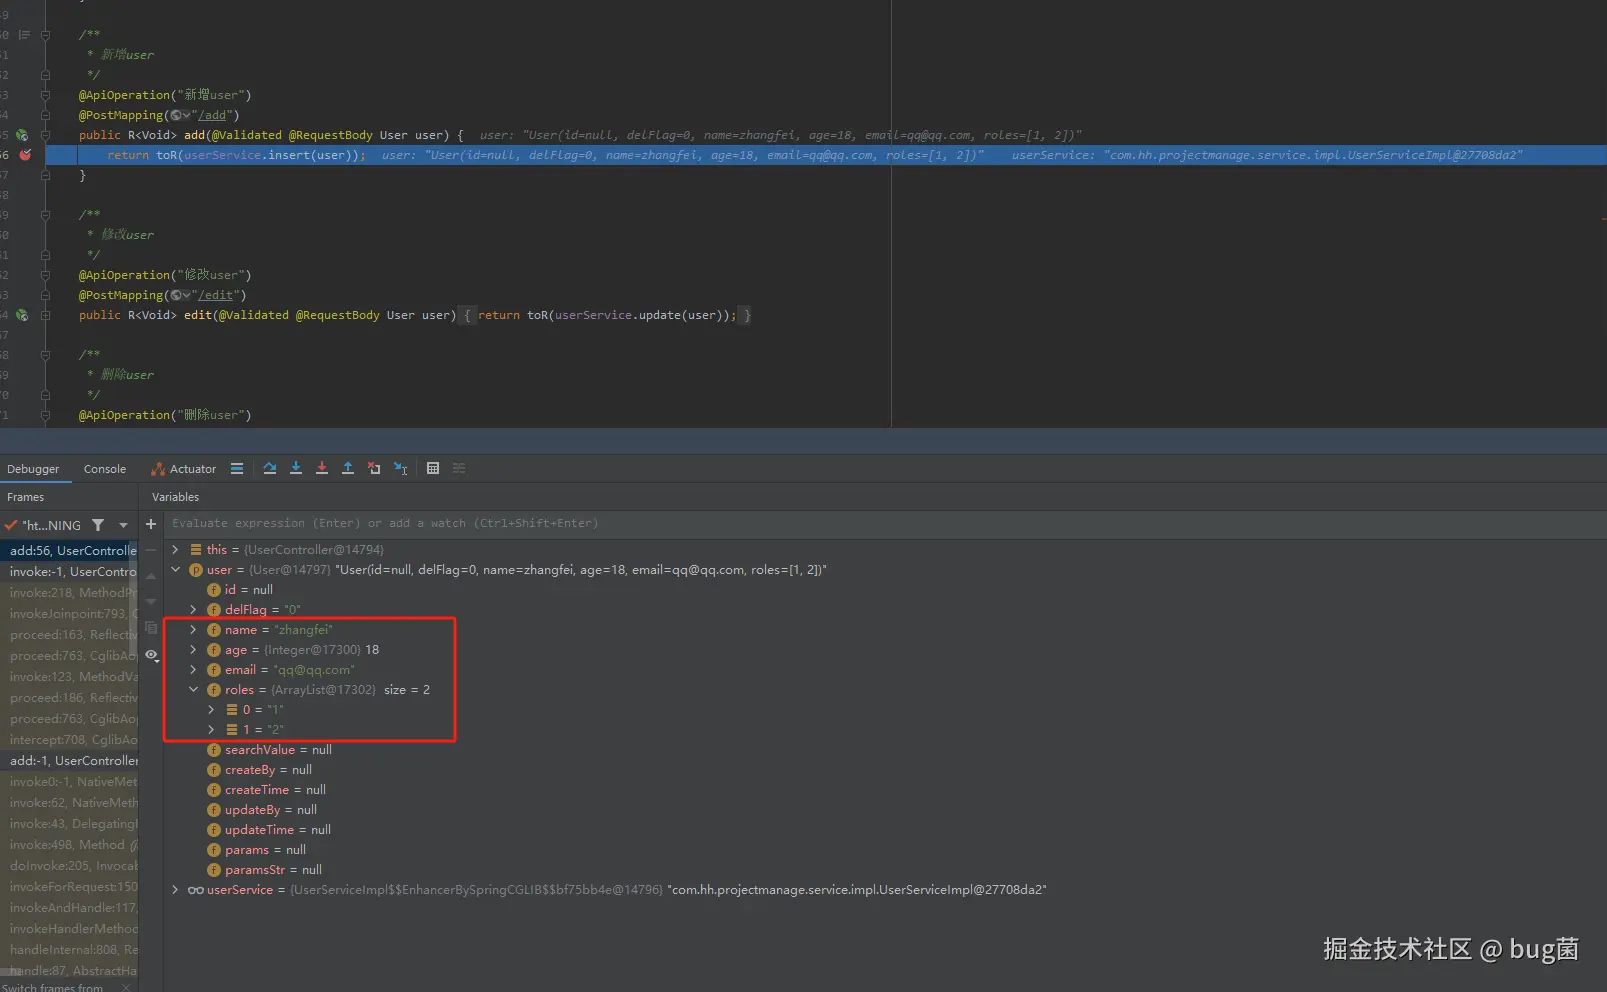Expand the 'this' variable node
The width and height of the screenshot is (1607, 992).
point(175,550)
